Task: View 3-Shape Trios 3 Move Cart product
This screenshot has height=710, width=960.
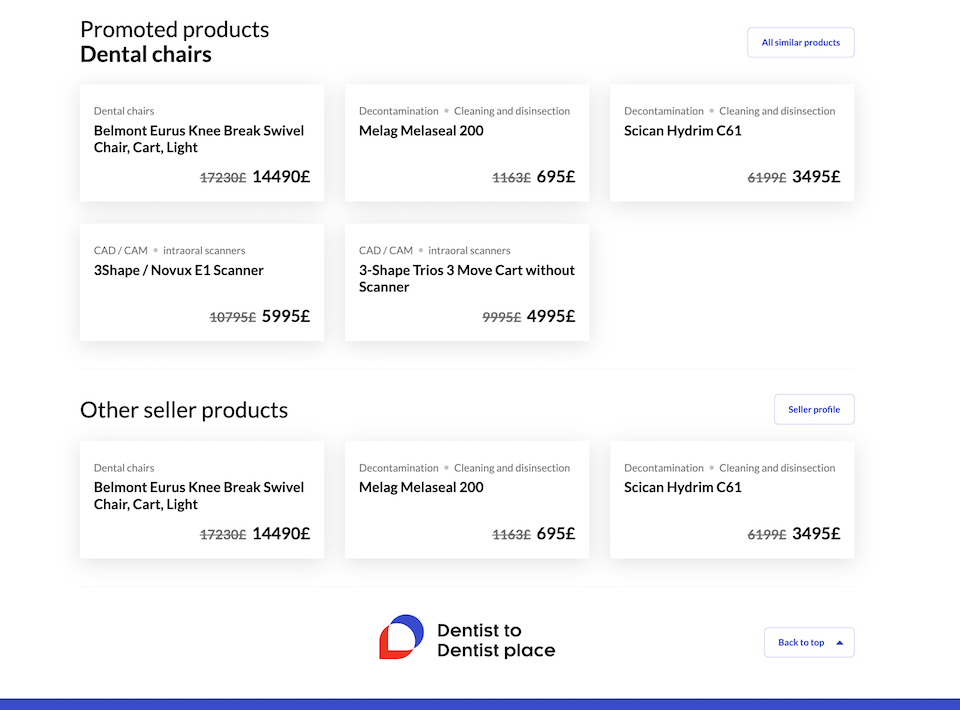Action: 466,278
